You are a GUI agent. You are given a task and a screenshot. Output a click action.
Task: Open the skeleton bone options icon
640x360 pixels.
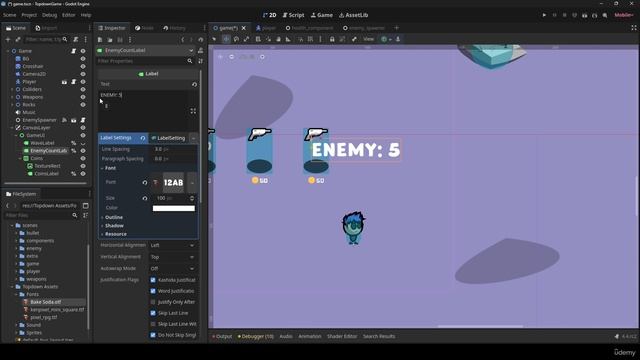(x=354, y=39)
